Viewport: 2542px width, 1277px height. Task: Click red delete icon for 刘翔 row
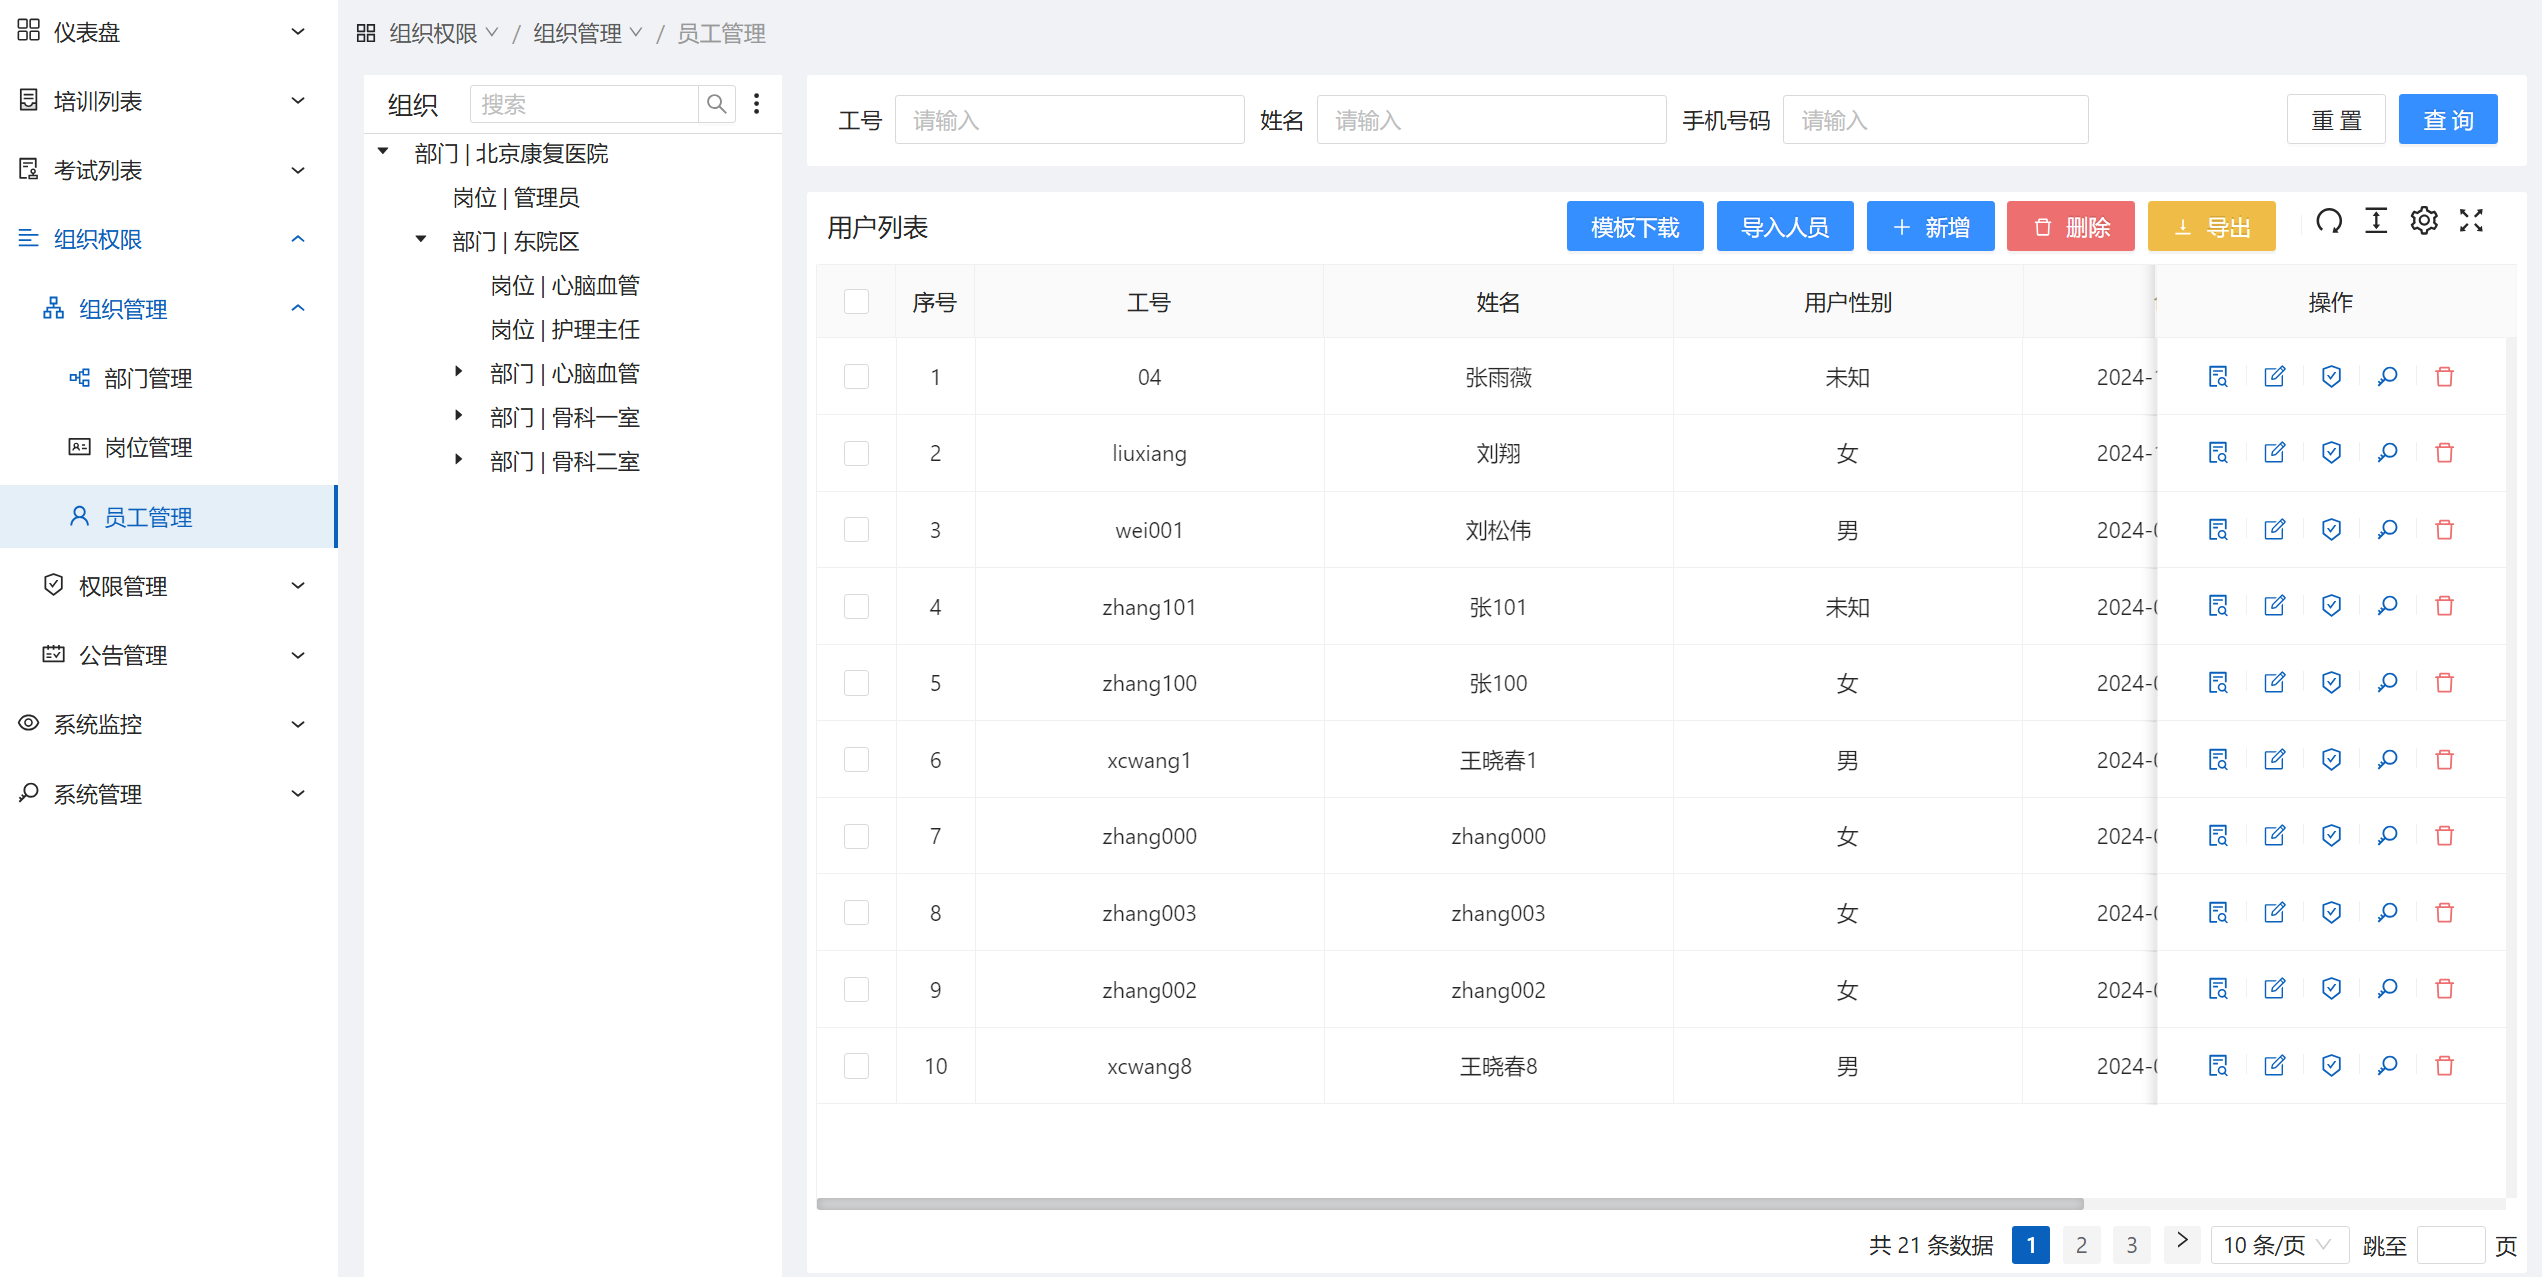2444,453
